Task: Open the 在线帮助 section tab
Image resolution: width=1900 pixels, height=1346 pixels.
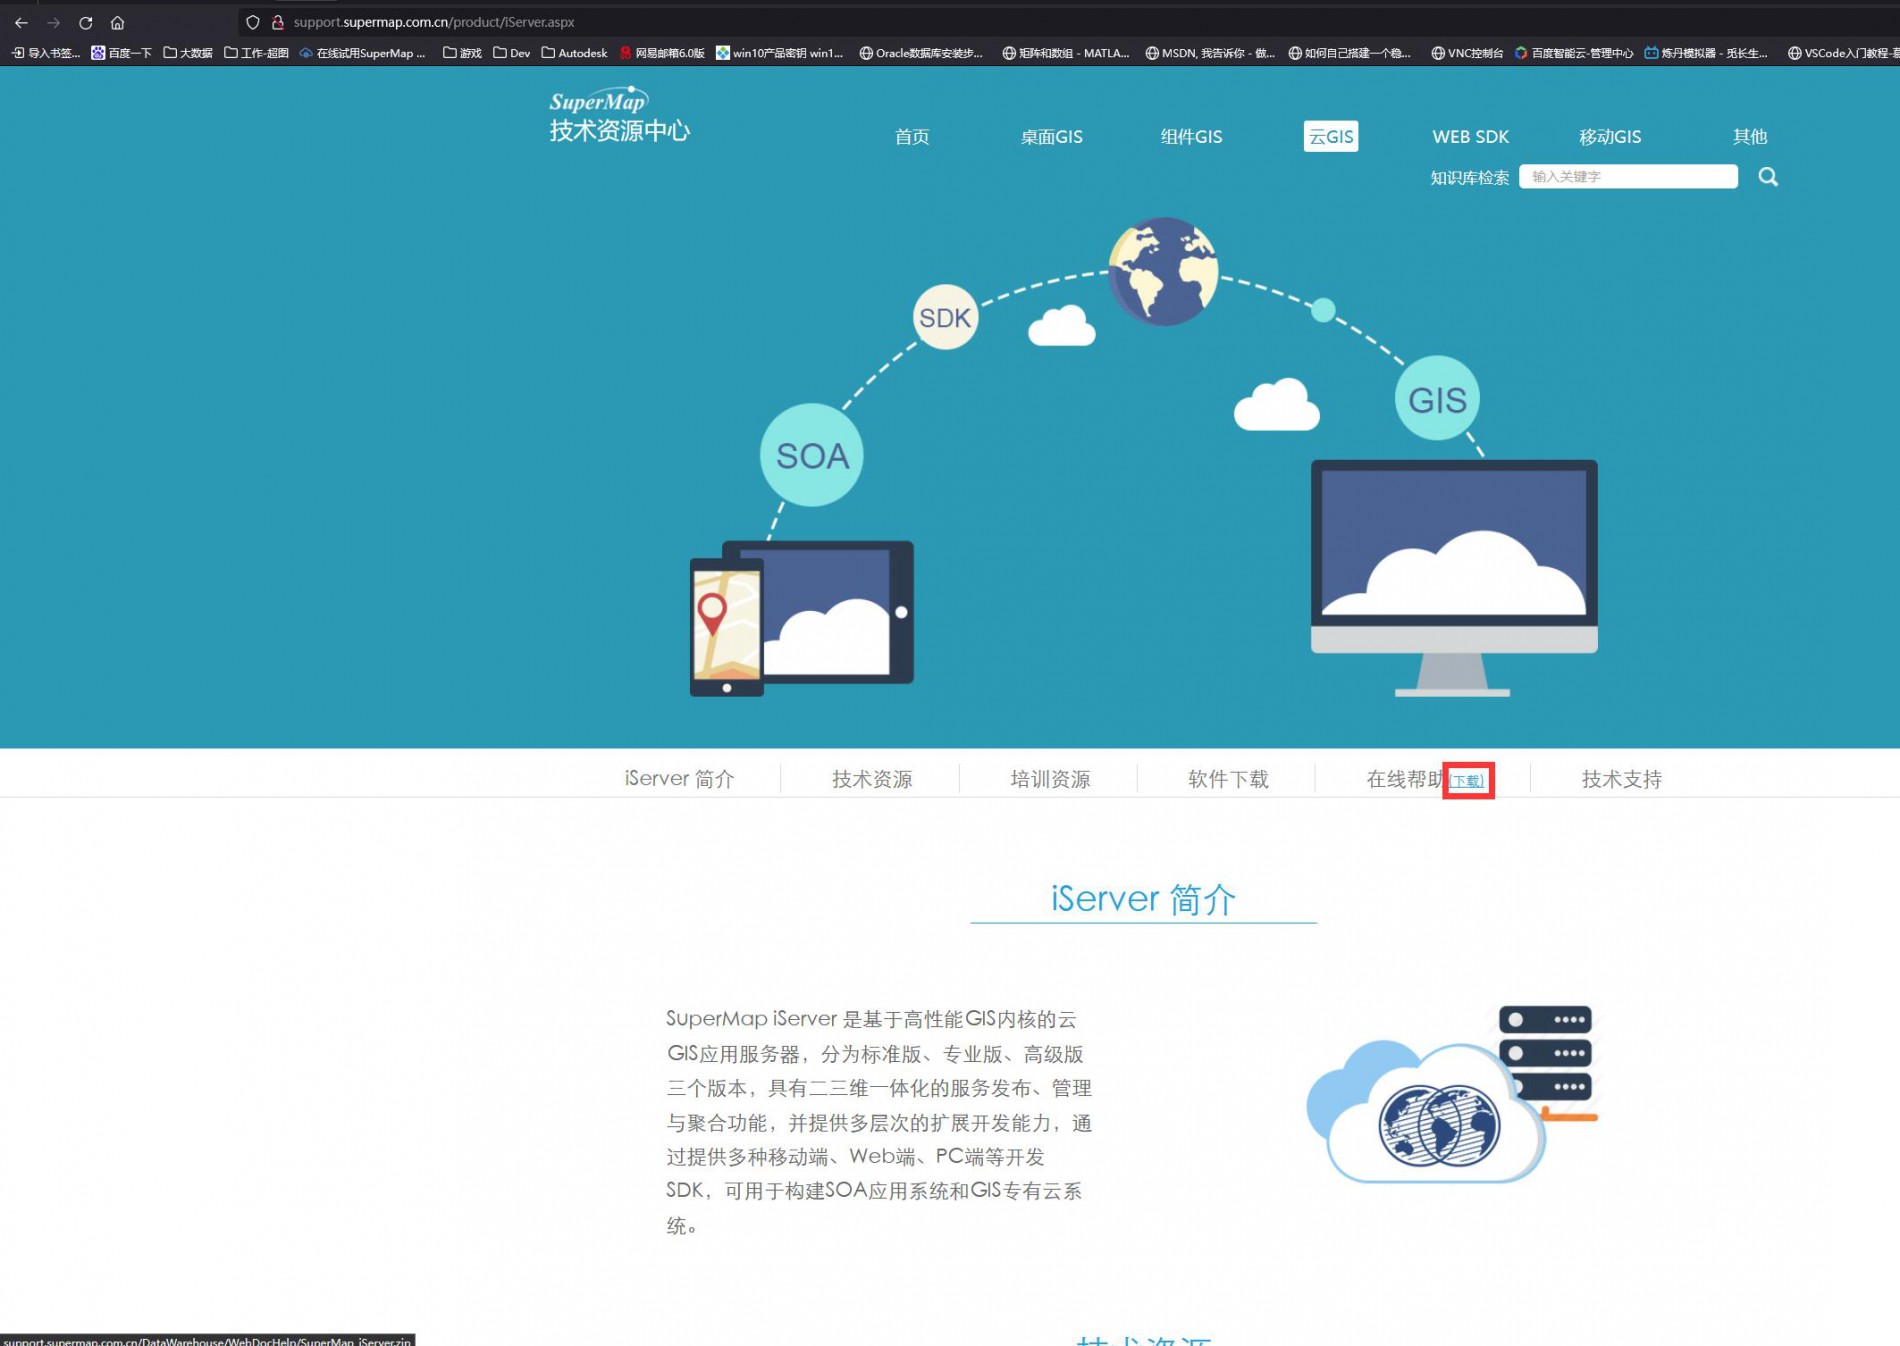Action: pos(1405,779)
